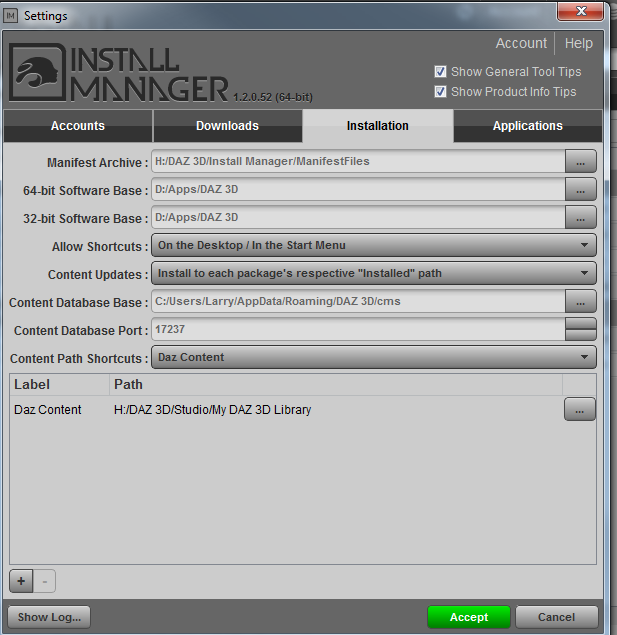Remove the content path with minus button
The width and height of the screenshot is (617, 635).
tap(44, 581)
